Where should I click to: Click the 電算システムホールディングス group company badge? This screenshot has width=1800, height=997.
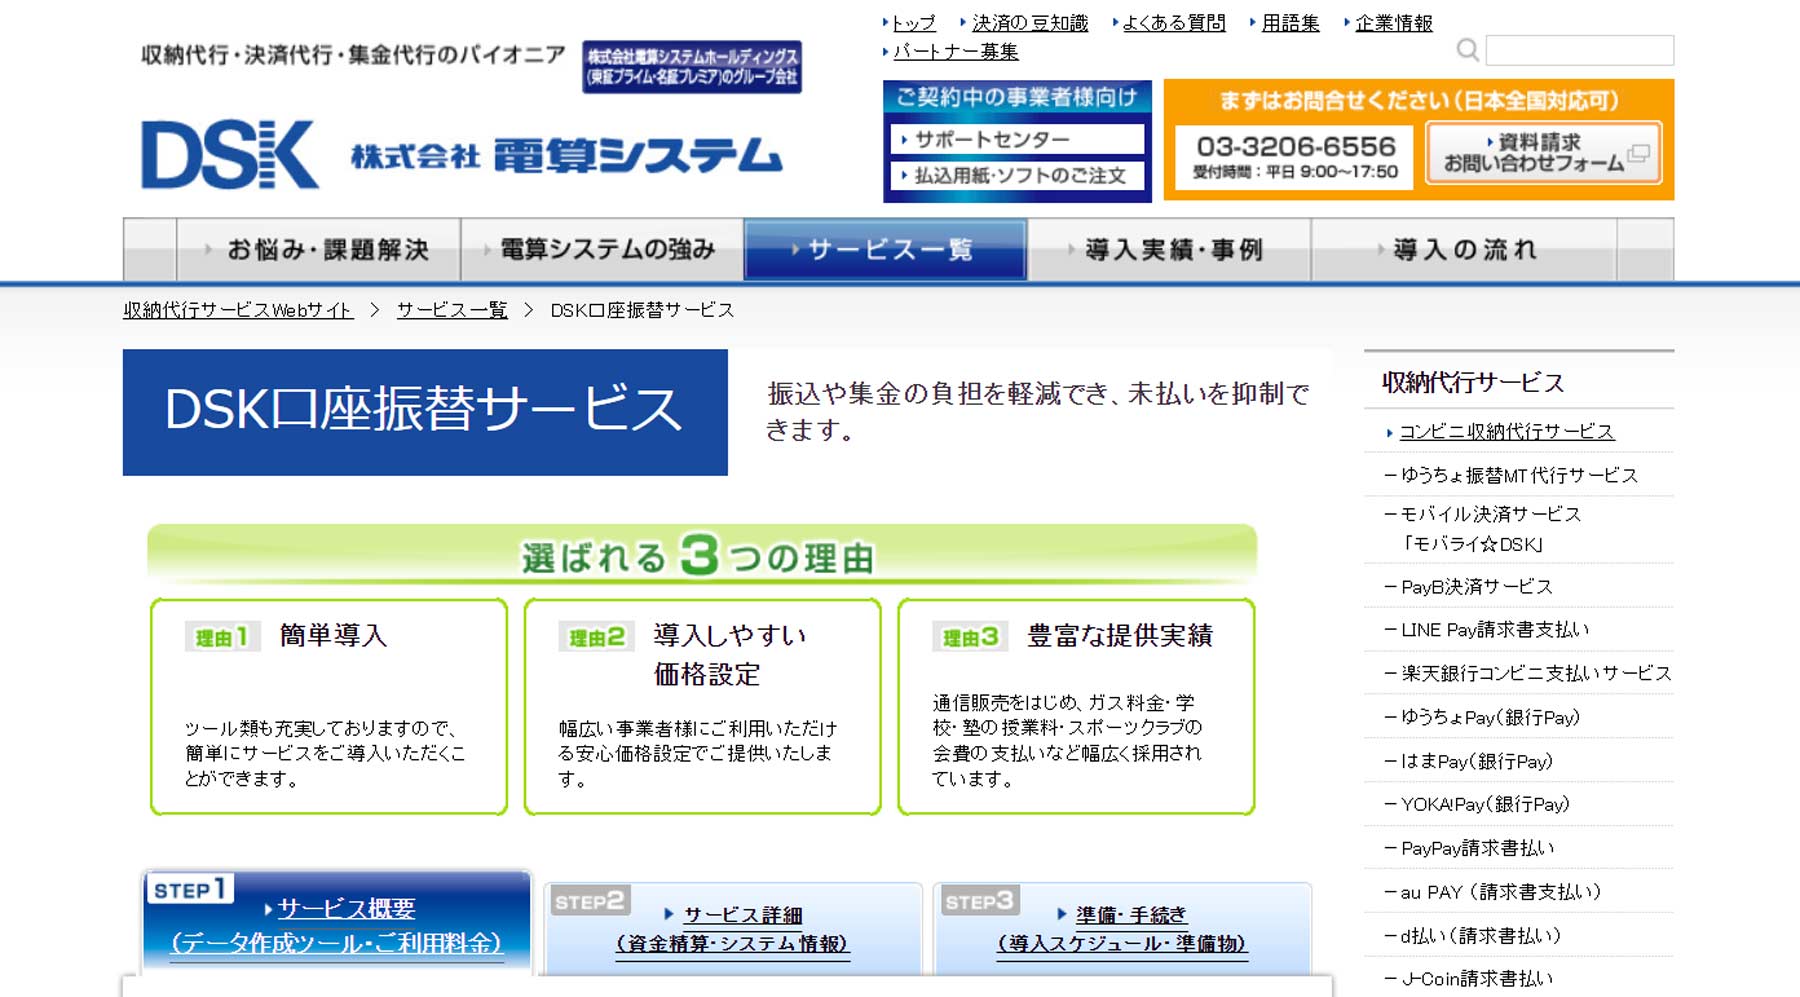(x=692, y=68)
